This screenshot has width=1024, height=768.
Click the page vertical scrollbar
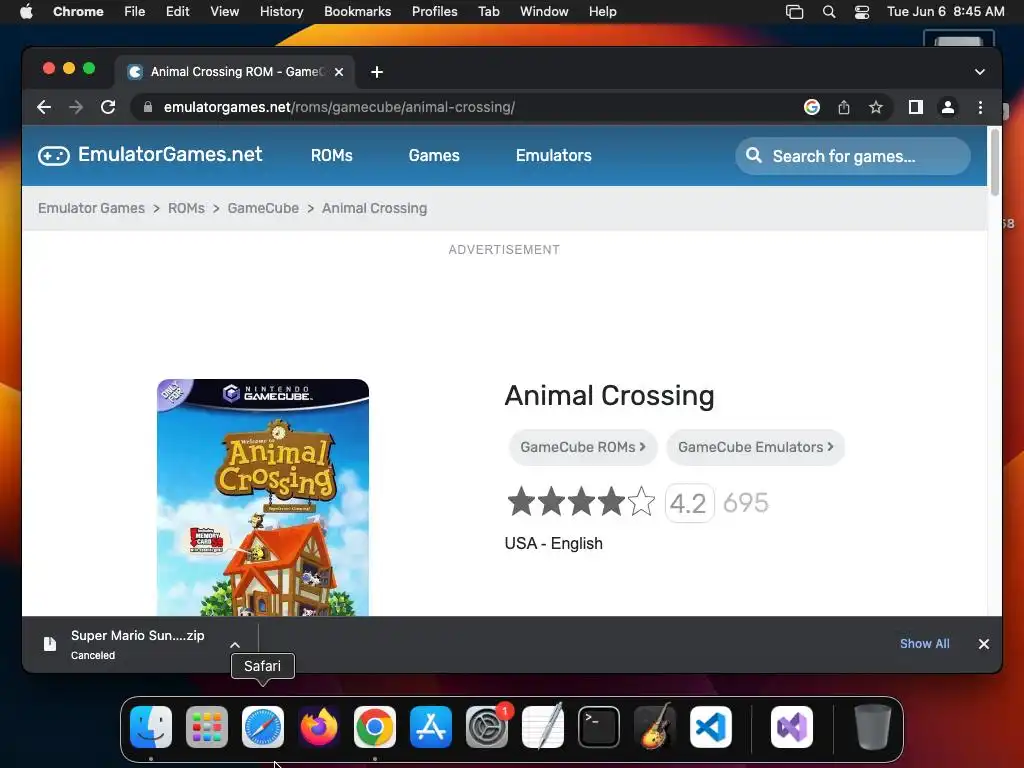995,162
